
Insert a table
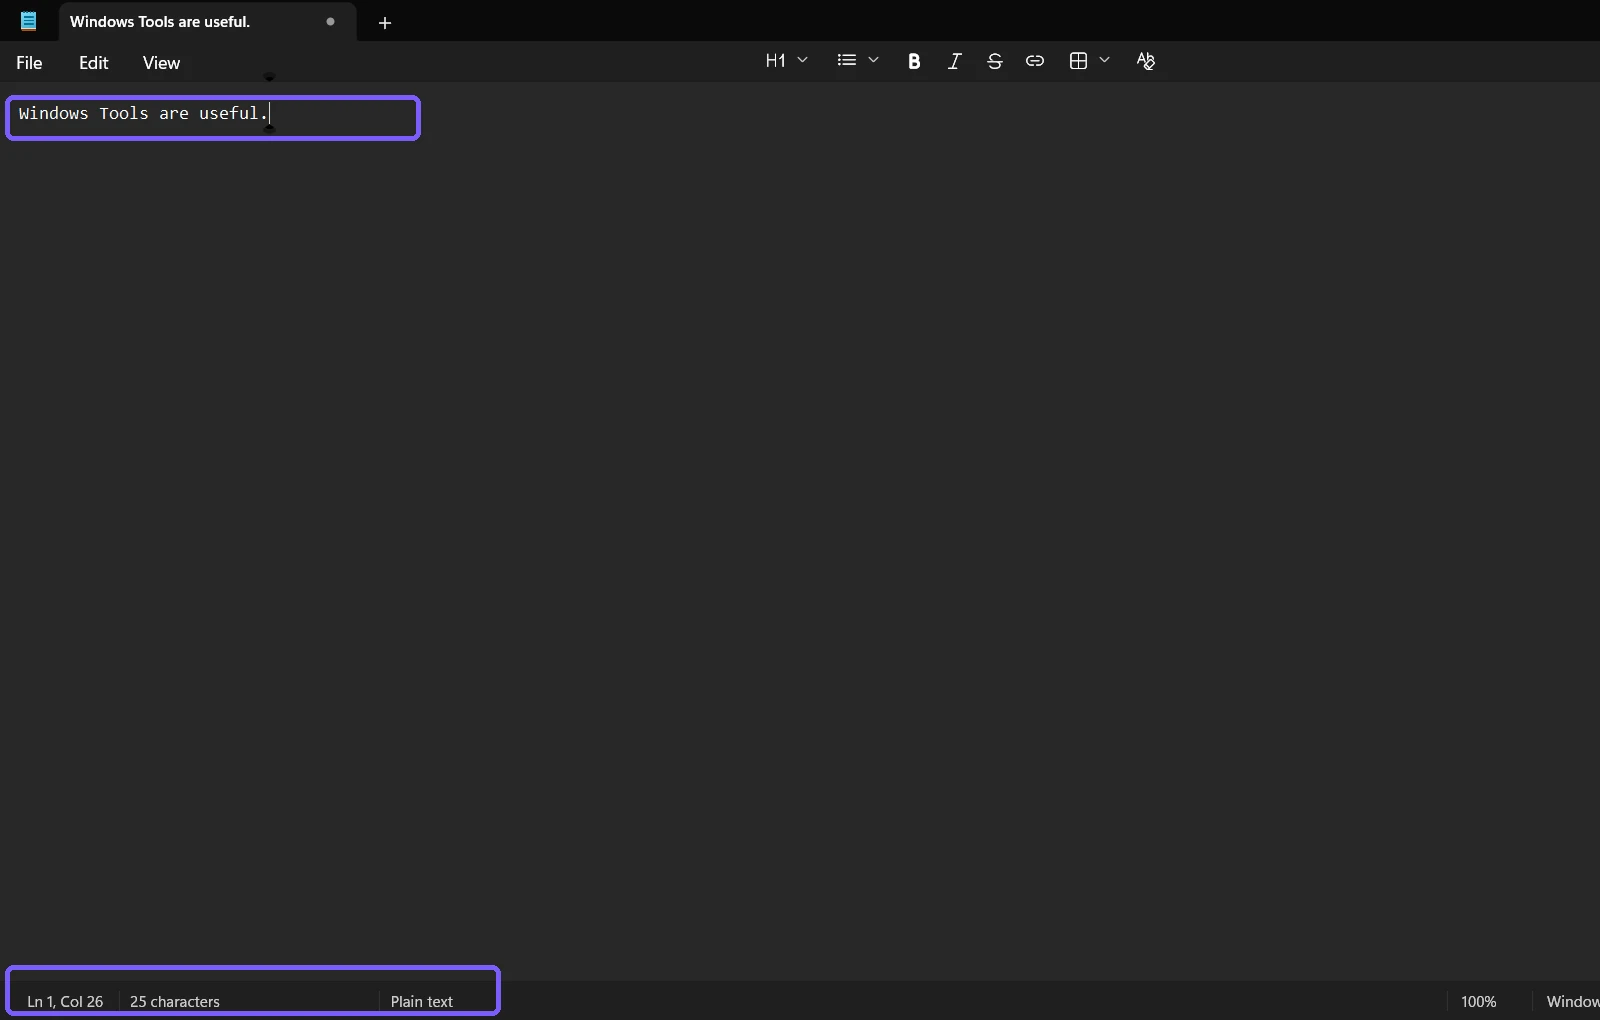tap(1078, 61)
